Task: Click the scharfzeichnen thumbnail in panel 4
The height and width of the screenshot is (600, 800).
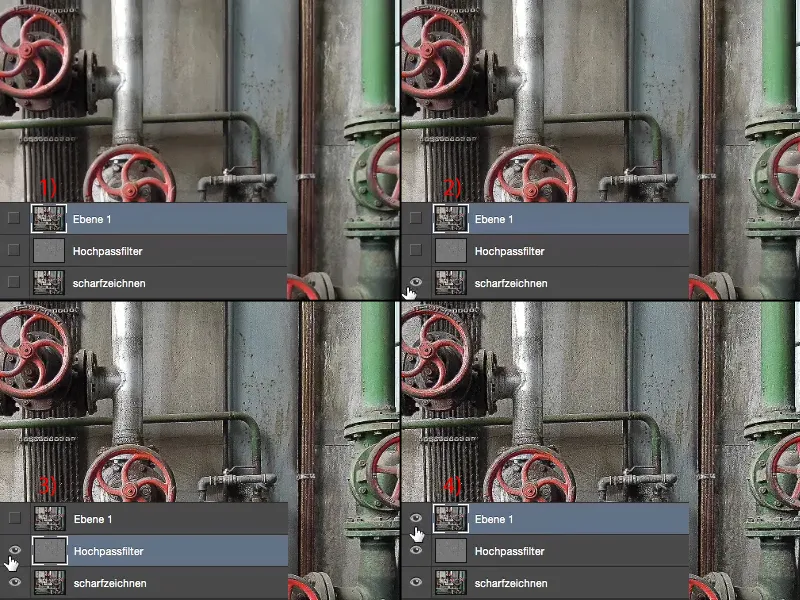Action: click(x=451, y=583)
